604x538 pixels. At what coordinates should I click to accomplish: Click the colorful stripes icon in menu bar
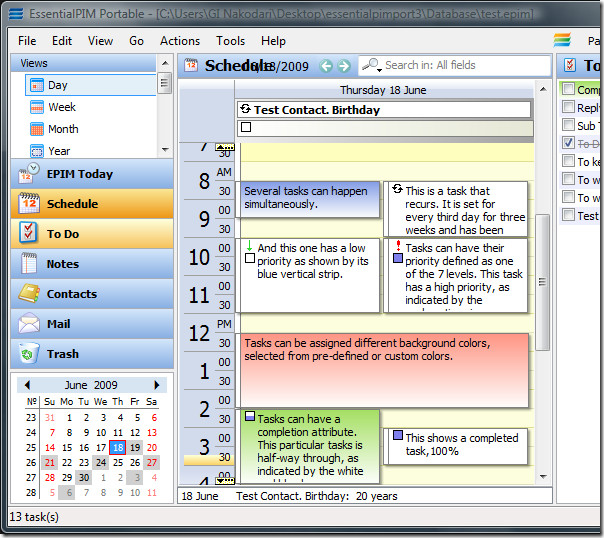(562, 40)
